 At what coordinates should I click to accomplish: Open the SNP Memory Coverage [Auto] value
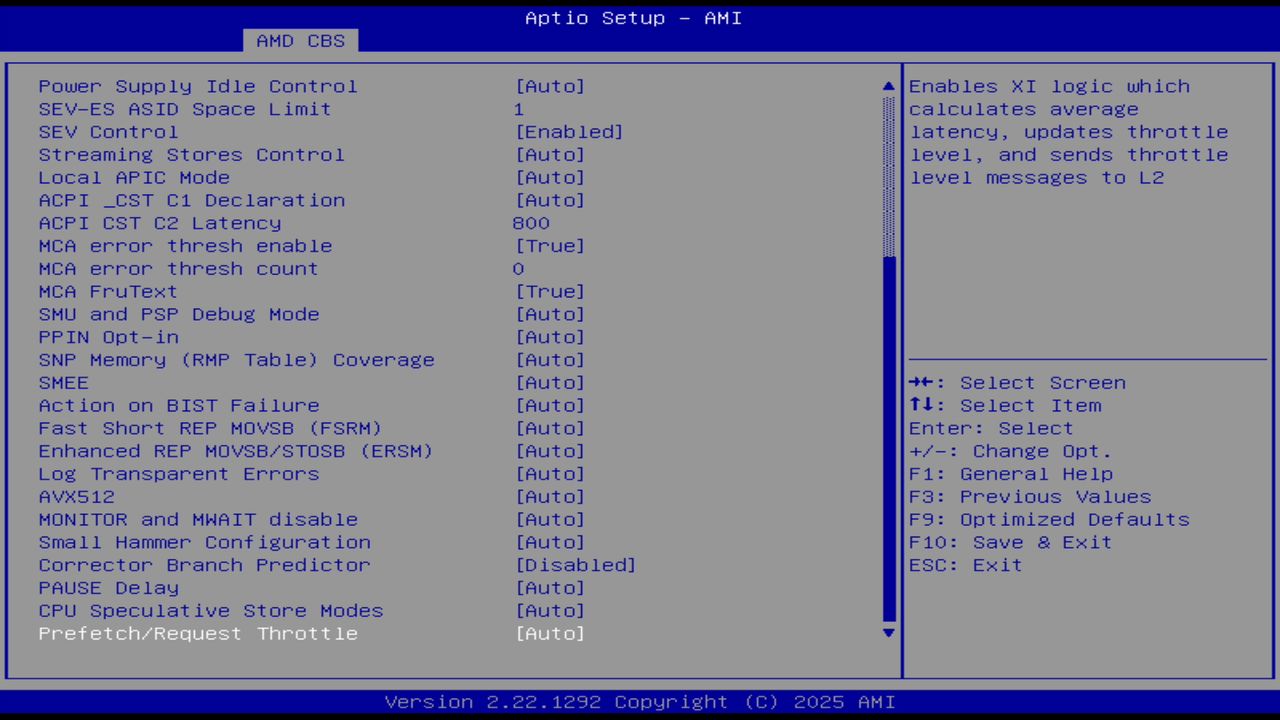(550, 360)
